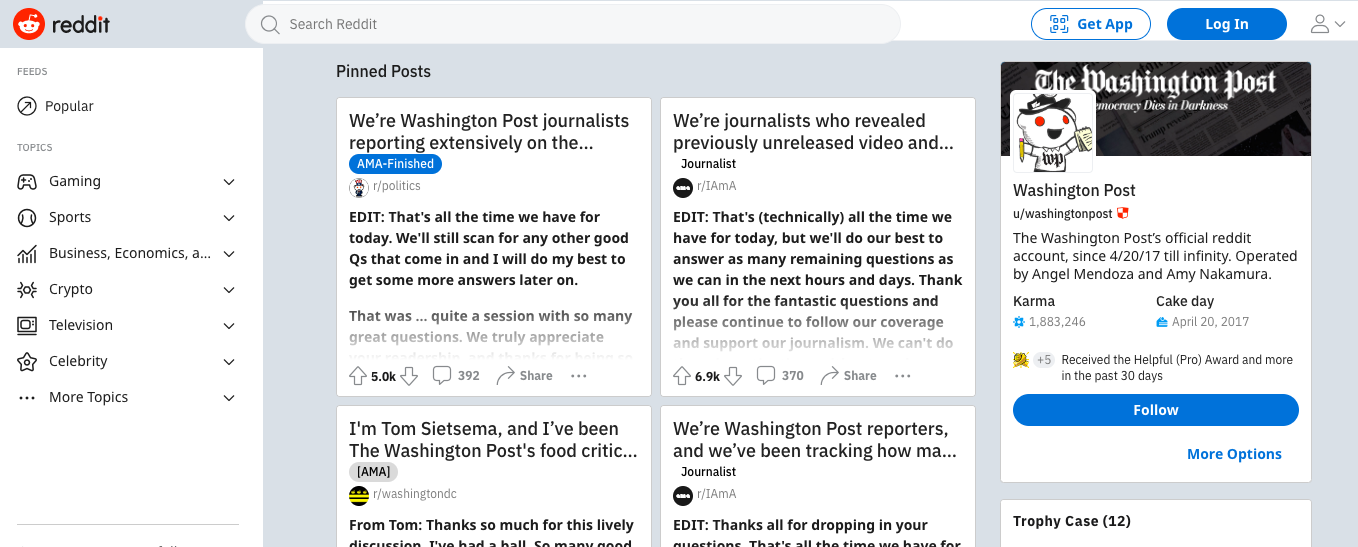1358x547 pixels.
Task: Open the Popular feed
Action: click(69, 106)
